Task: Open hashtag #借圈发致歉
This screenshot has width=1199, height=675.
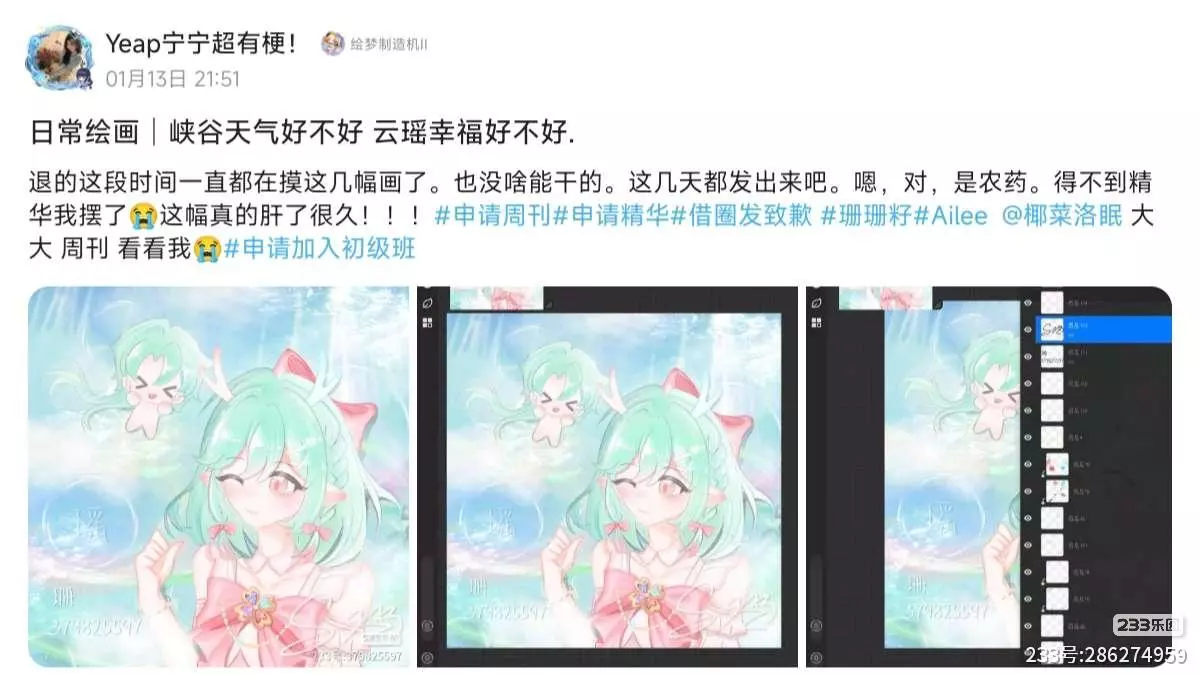Action: pyautogui.click(x=741, y=216)
